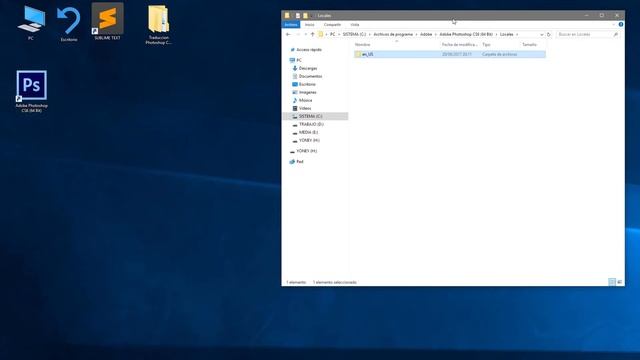Click the Descargas download arrow icon
This screenshot has width=640, height=360.
[295, 68]
